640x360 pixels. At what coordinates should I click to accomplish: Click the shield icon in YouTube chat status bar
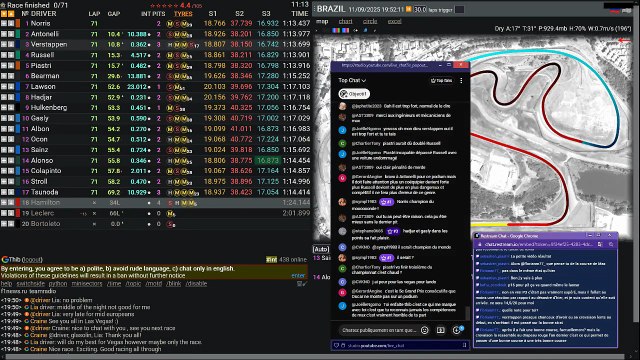336,345
